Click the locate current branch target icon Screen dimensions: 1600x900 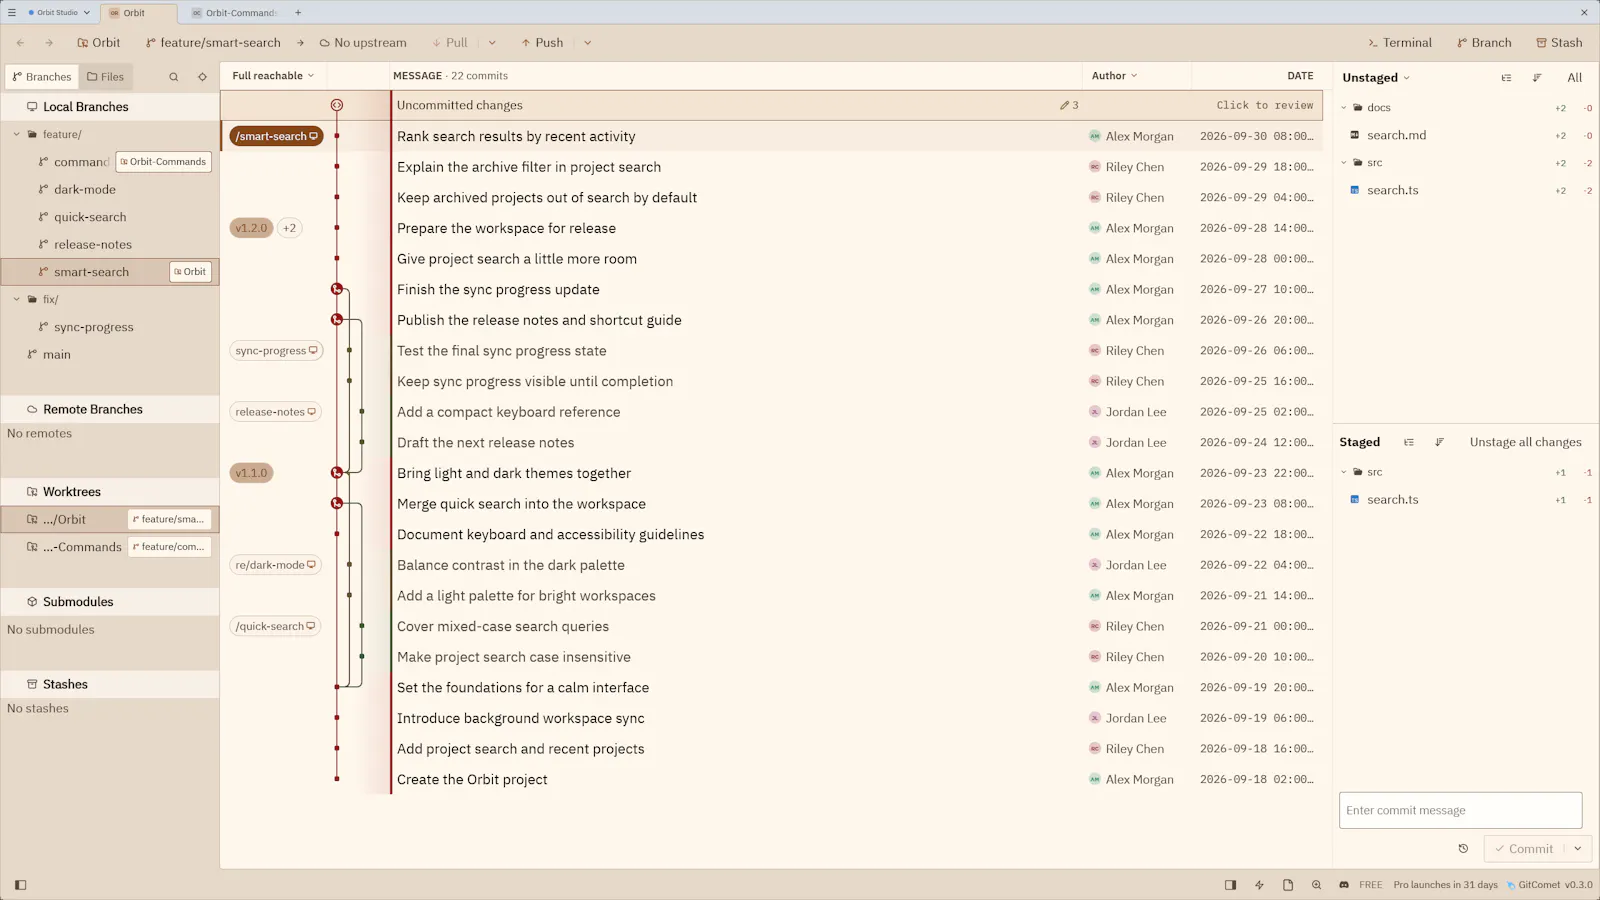202,77
